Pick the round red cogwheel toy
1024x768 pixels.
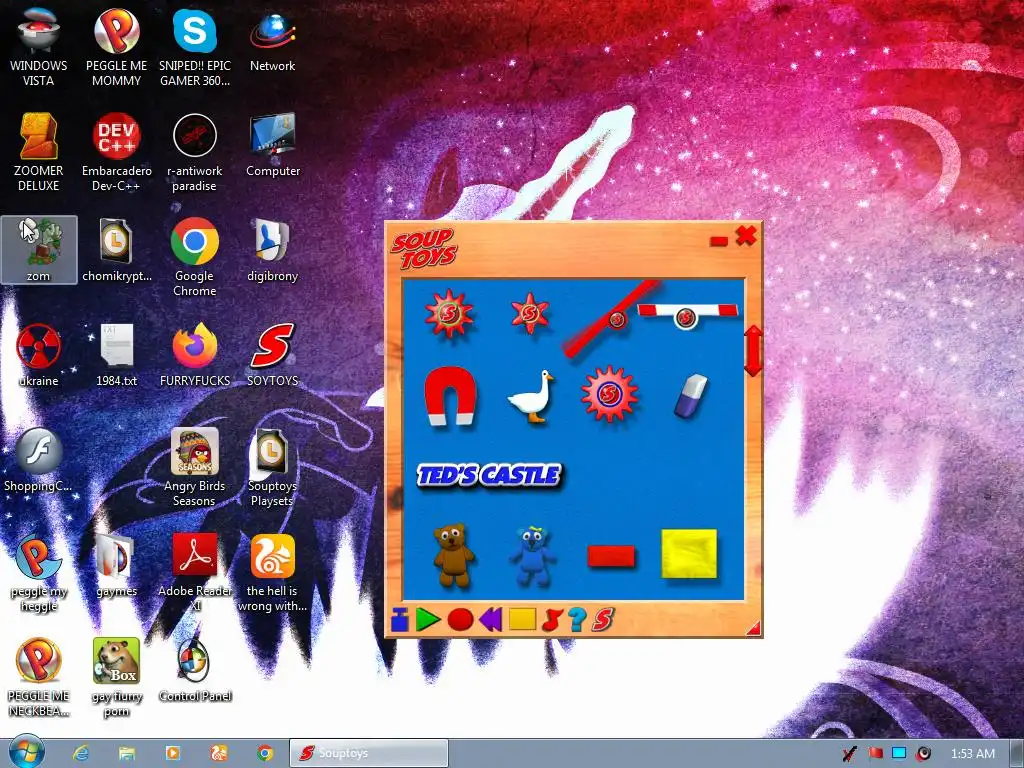coord(609,394)
